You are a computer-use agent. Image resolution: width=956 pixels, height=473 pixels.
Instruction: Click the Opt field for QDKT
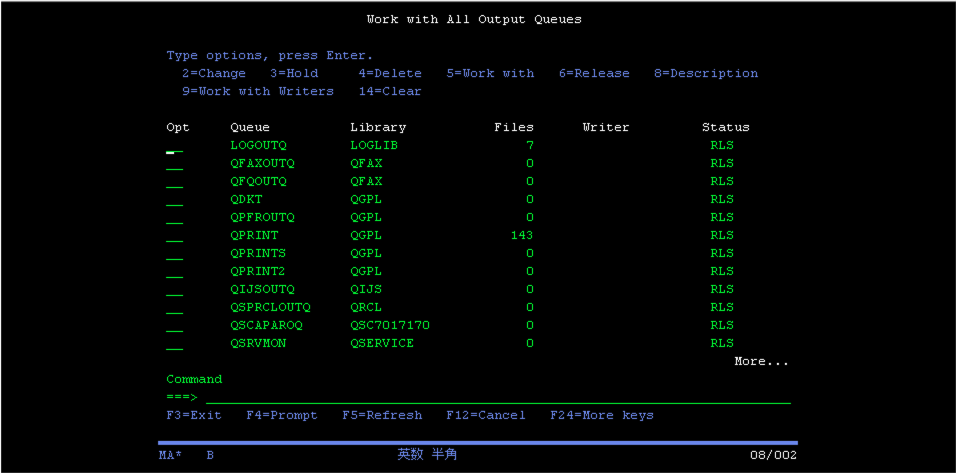(x=174, y=200)
